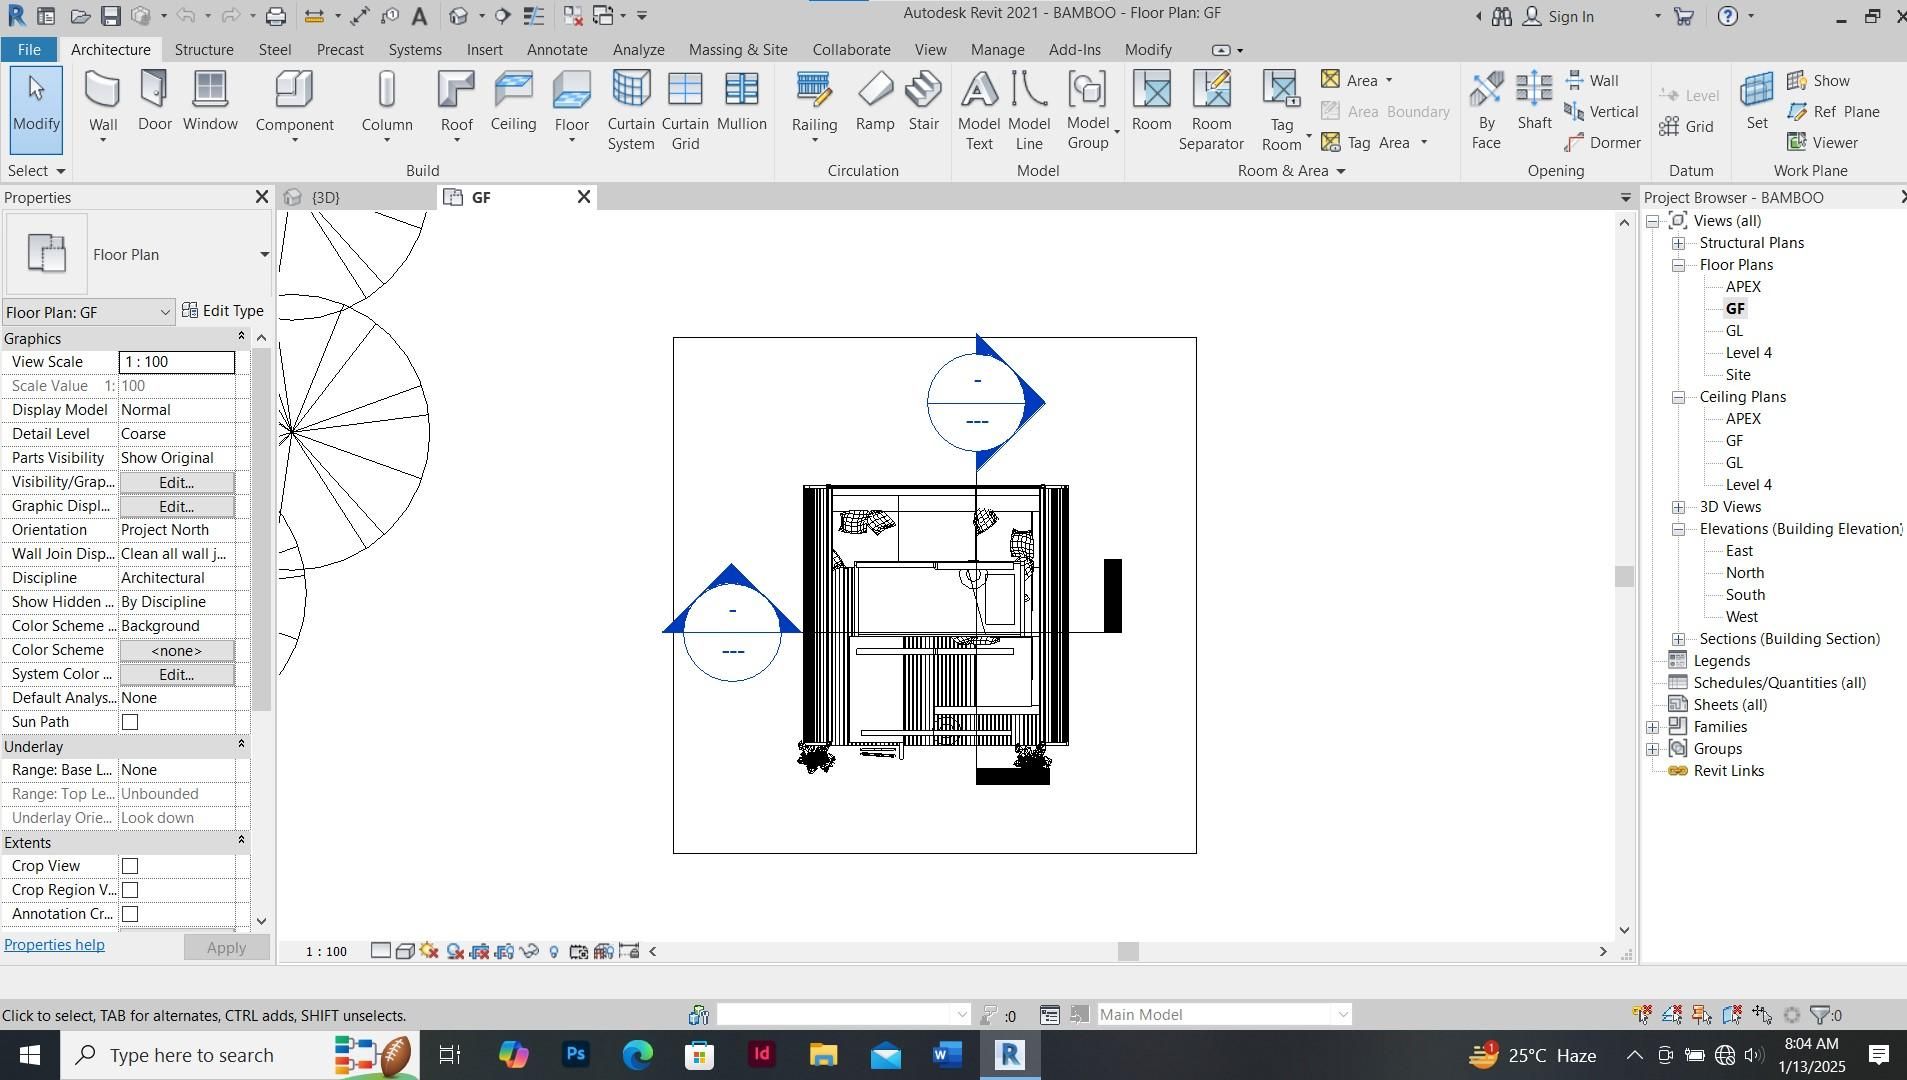Viewport: 1907px width, 1080px height.
Task: Open the Floor Plan: GF instance dropdown
Action: (x=88, y=312)
